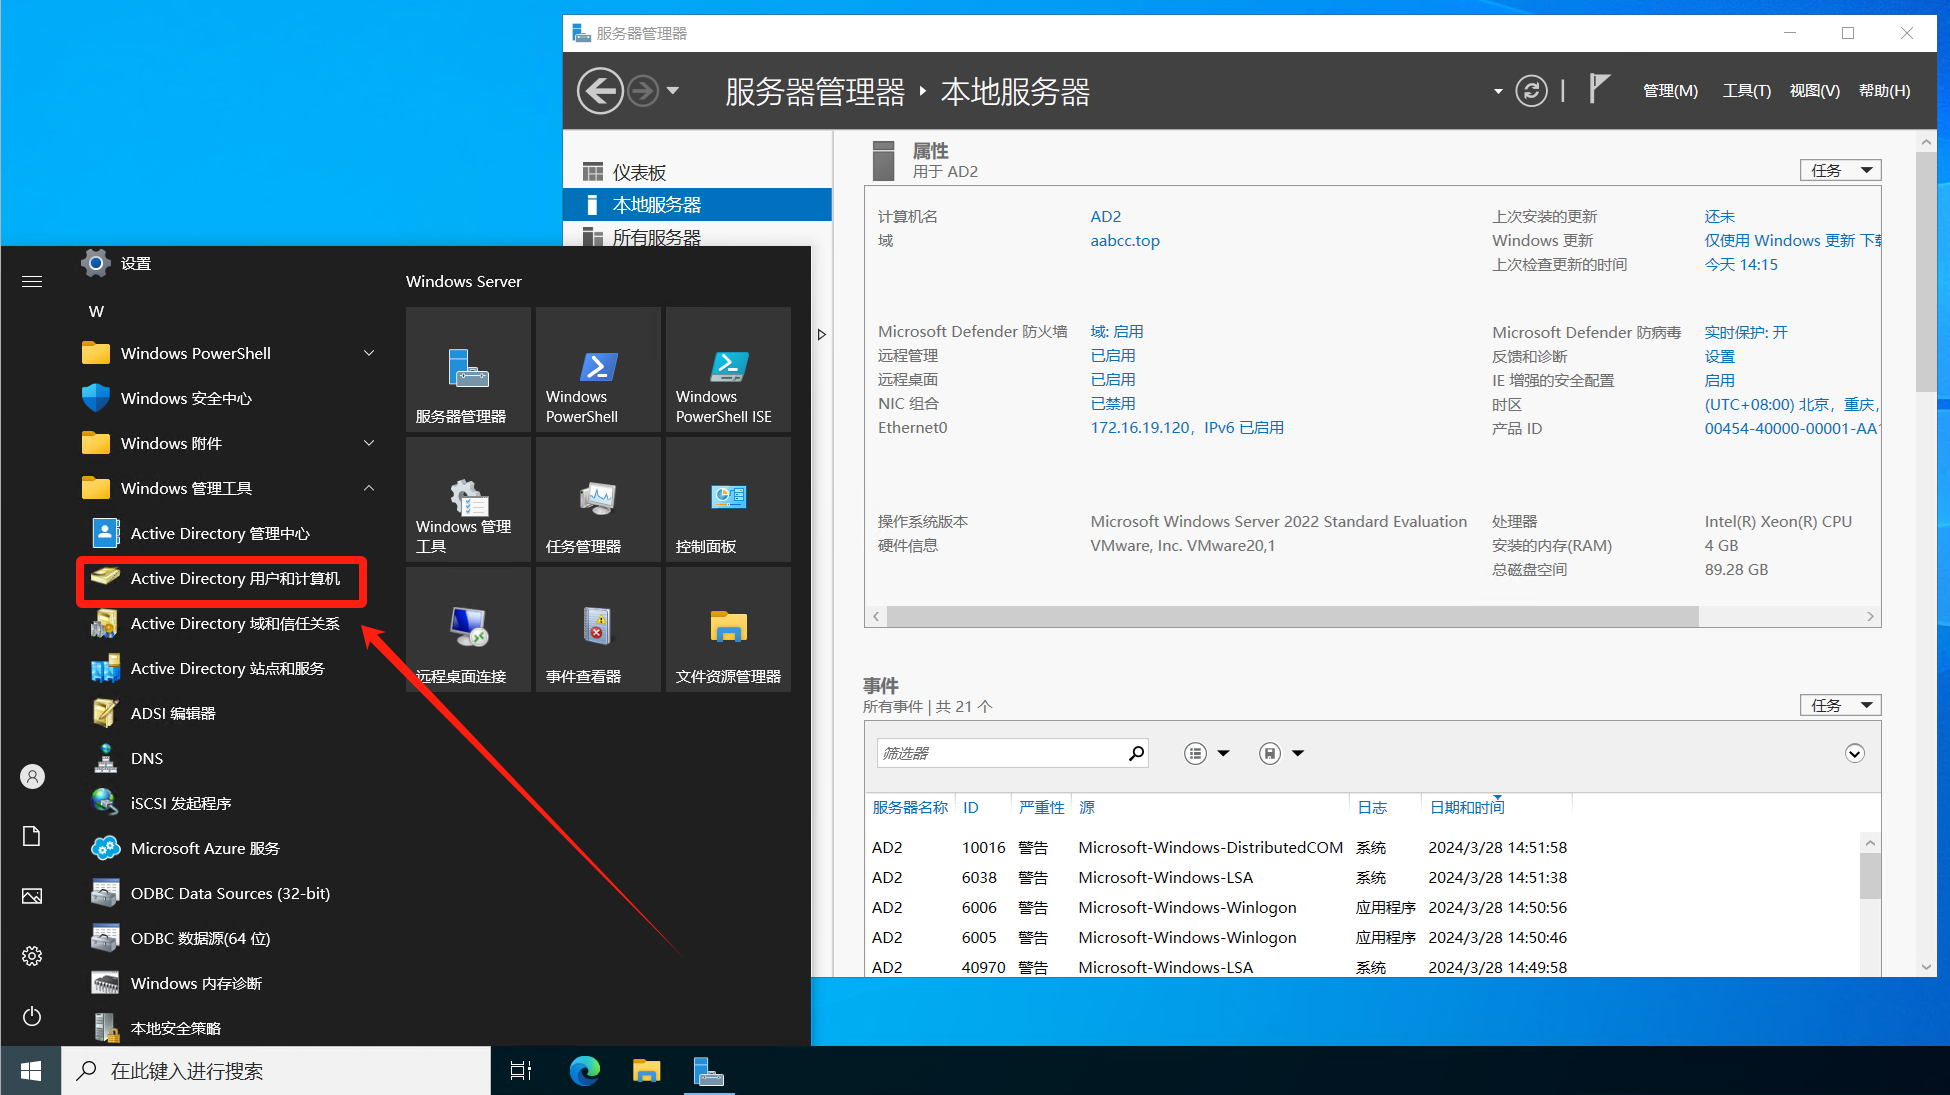Click the notifications flag icon
This screenshot has height=1095, width=1950.
(x=1599, y=89)
